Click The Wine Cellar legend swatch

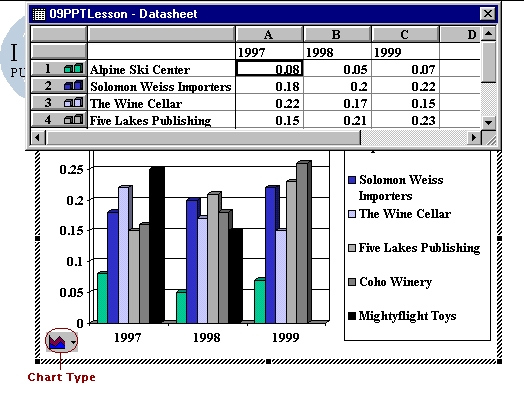tap(352, 214)
